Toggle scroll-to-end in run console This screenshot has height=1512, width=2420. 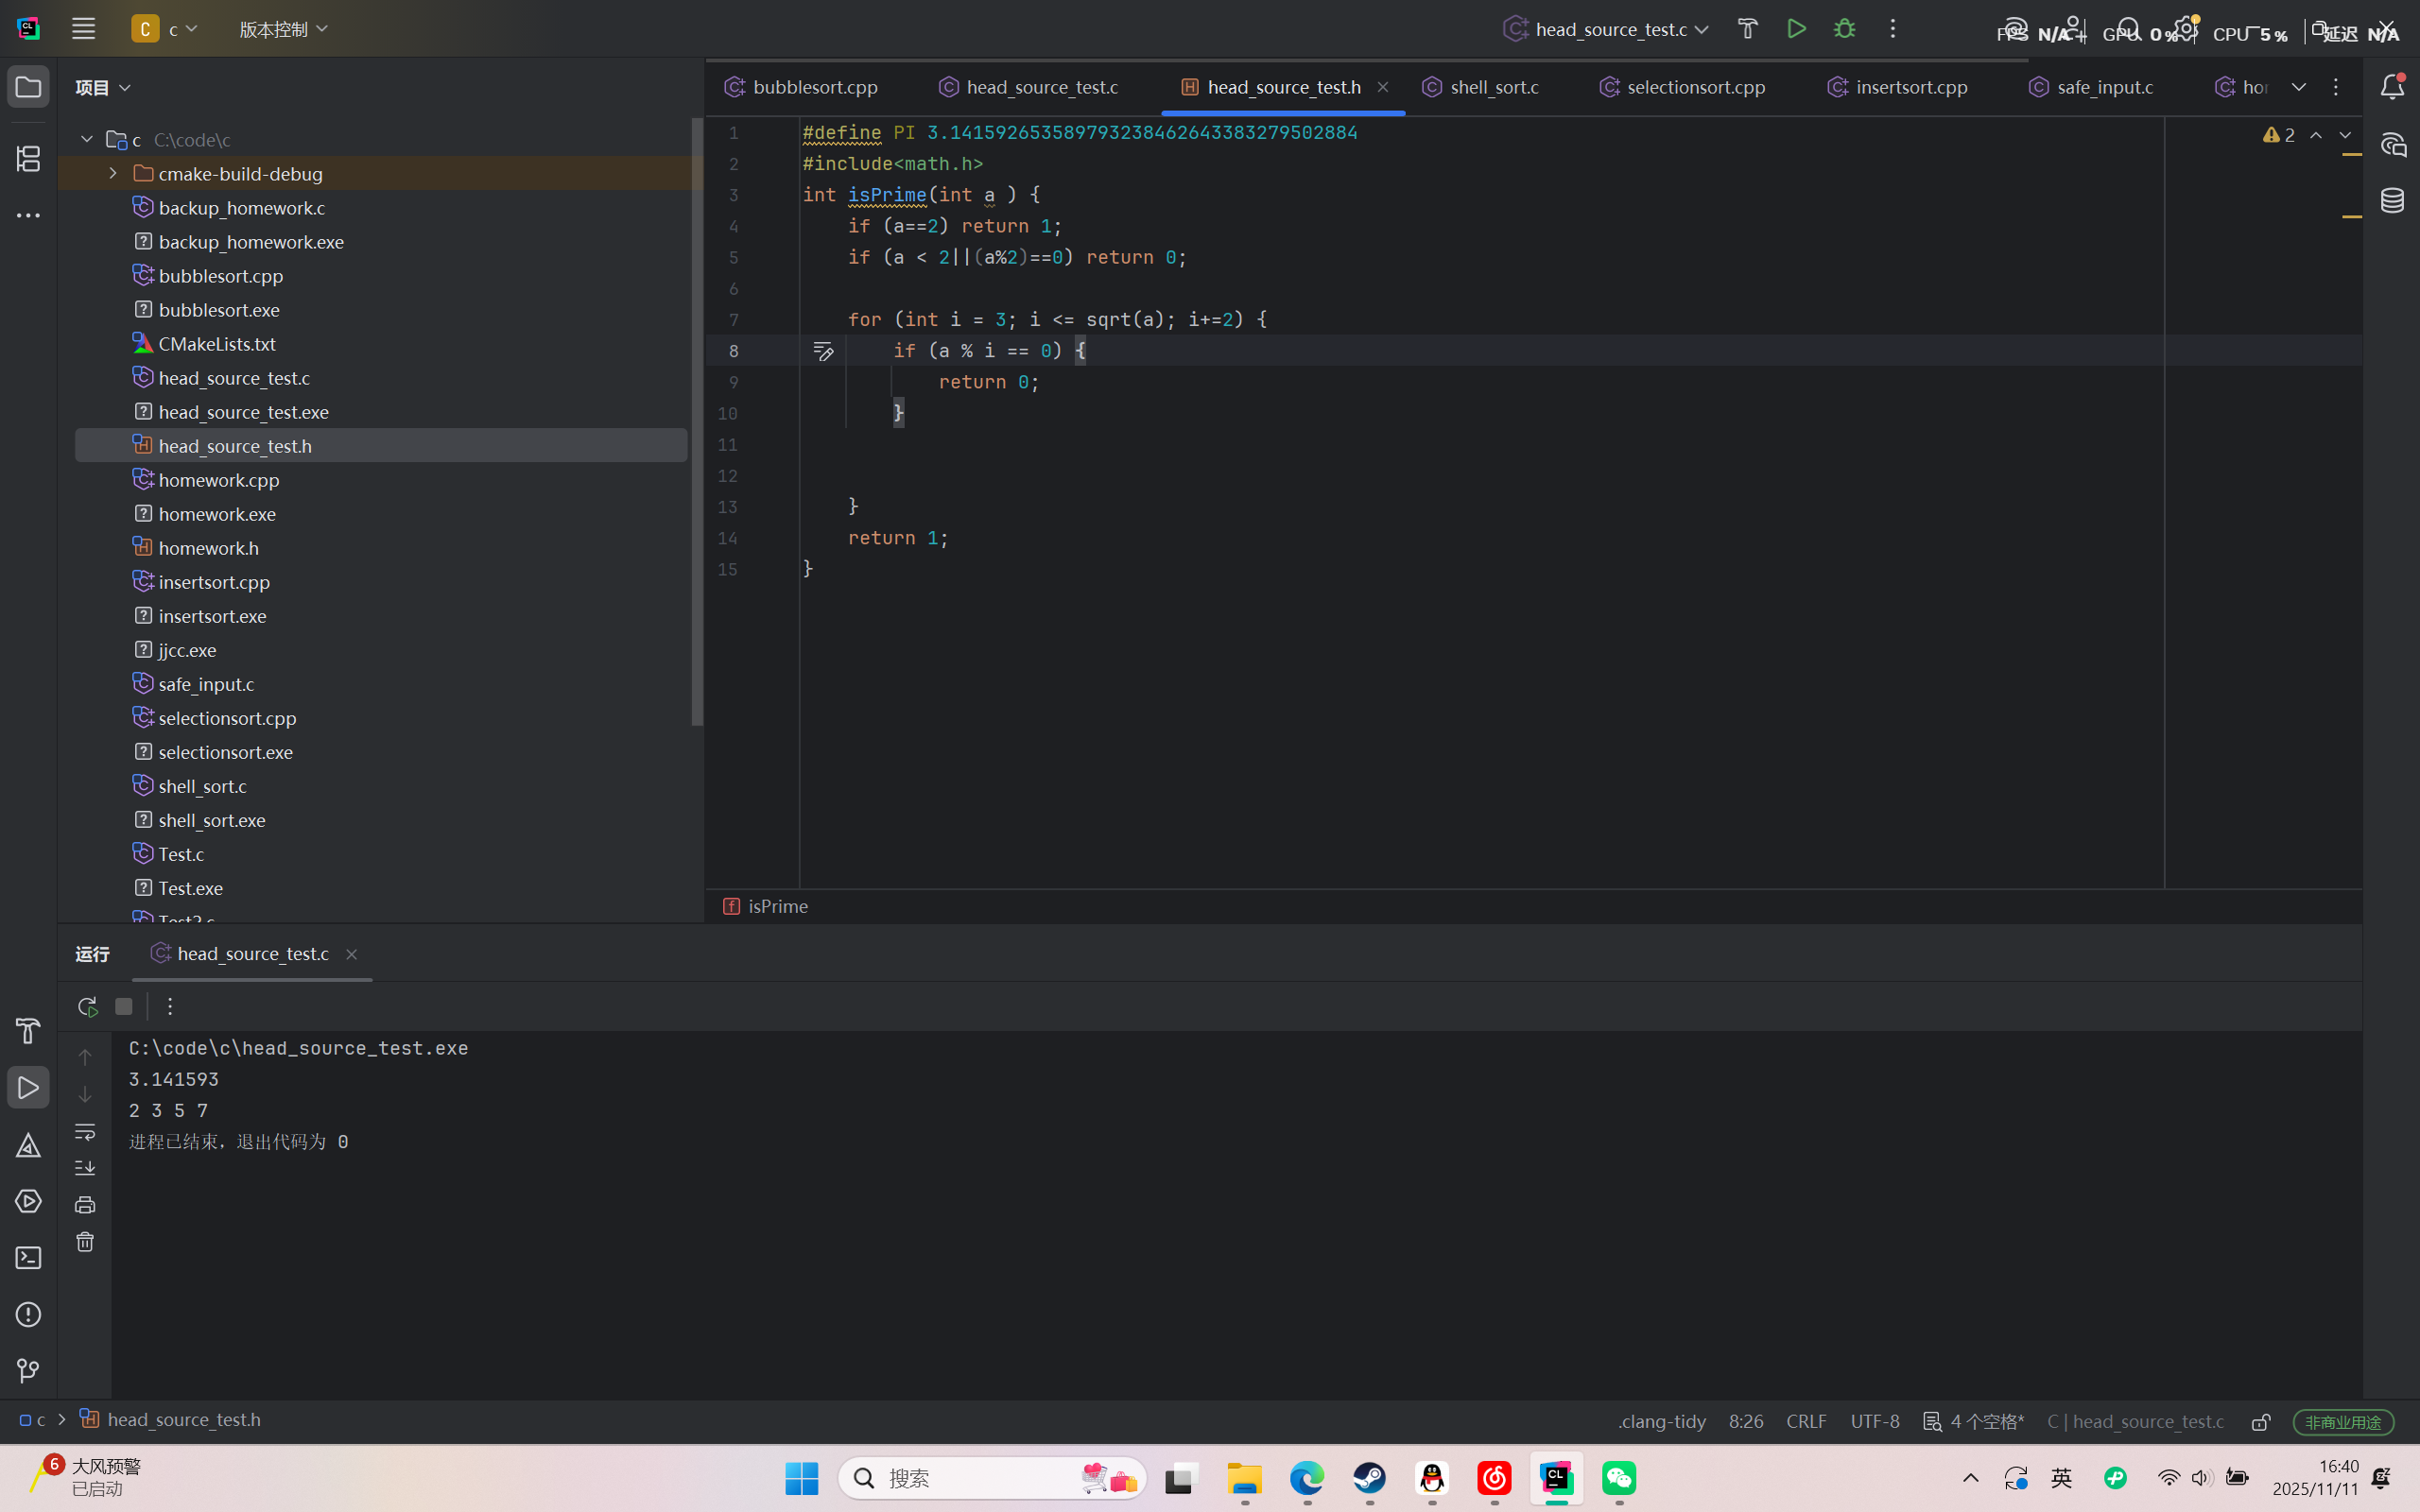pos(85,1168)
